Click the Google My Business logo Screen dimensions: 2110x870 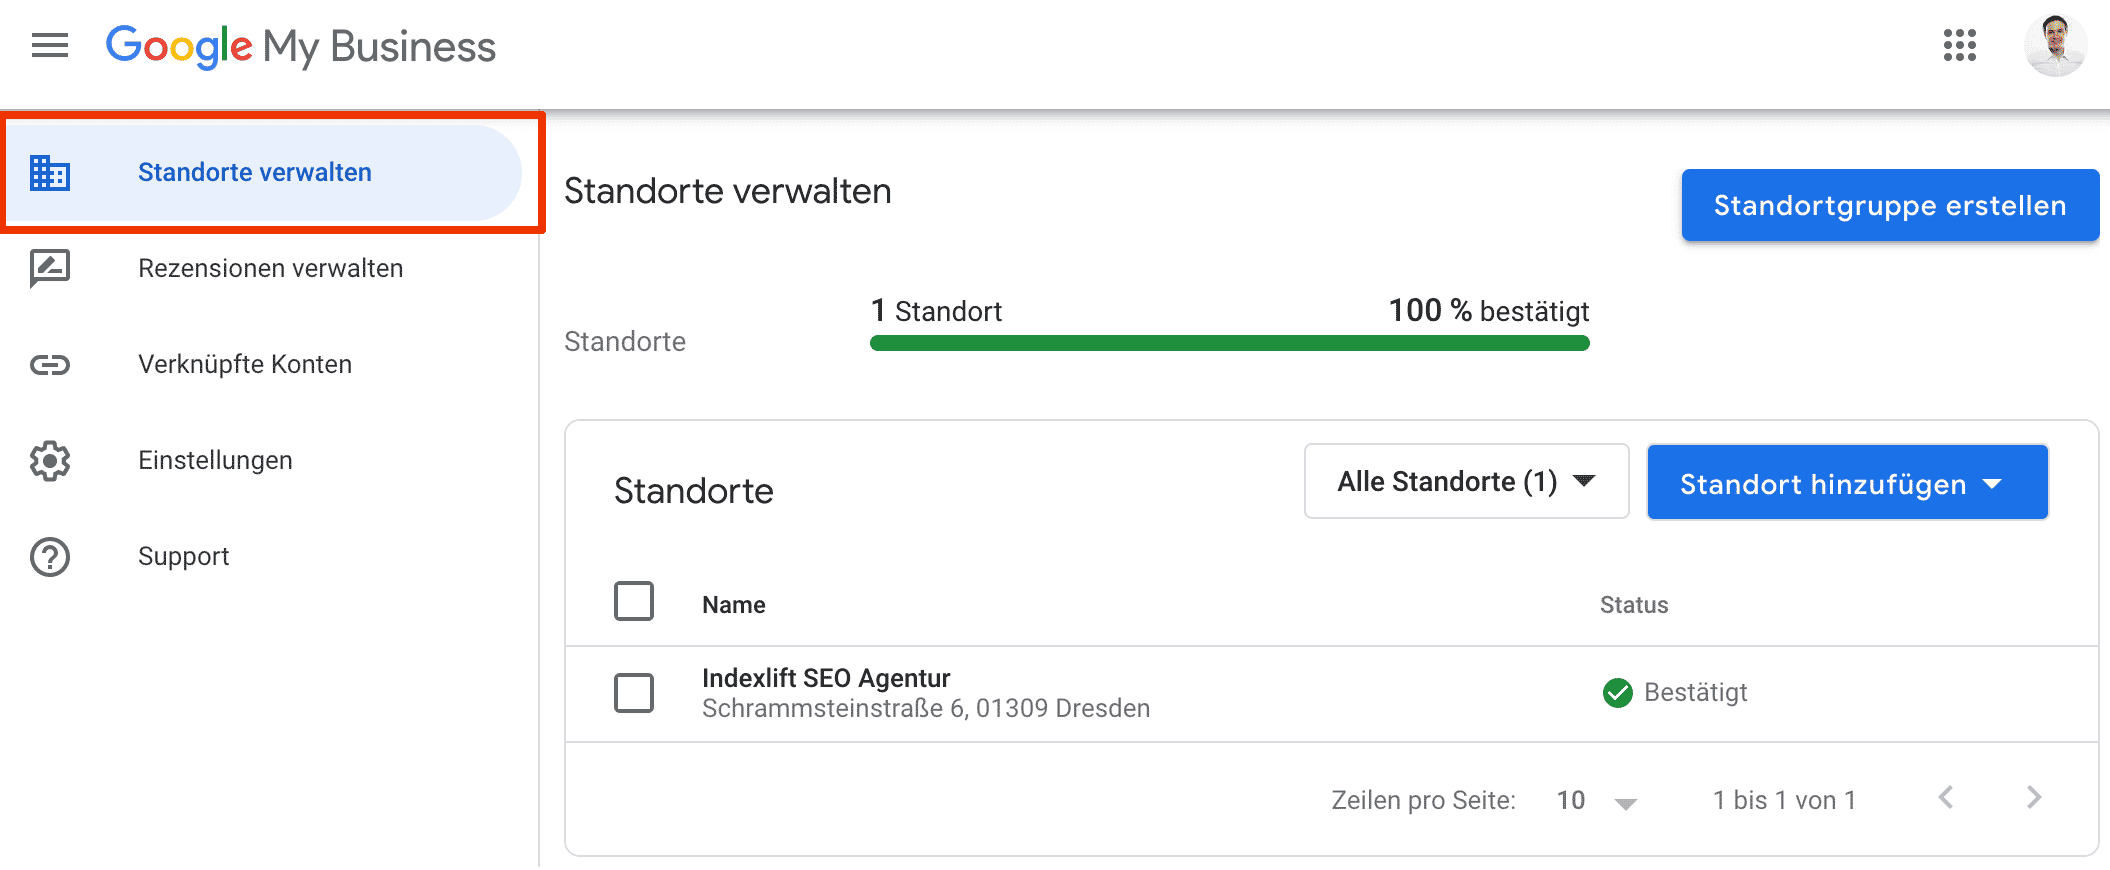tap(301, 46)
